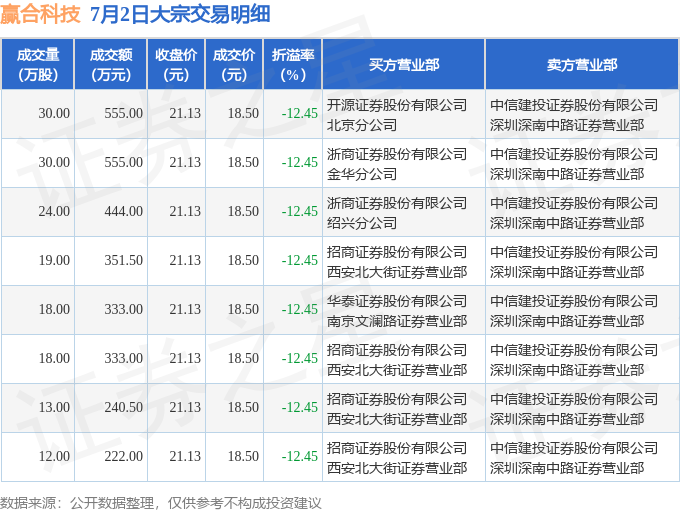The height and width of the screenshot is (512, 680).
Task: Click the 240.50 amount cell
Action: point(124,407)
